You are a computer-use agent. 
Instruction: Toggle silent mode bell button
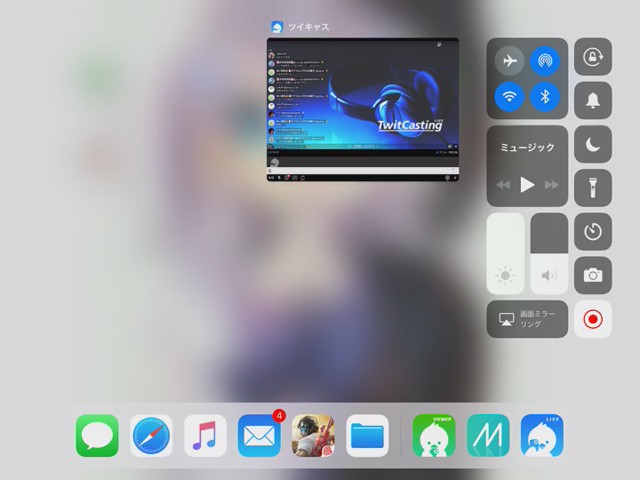pyautogui.click(x=593, y=100)
